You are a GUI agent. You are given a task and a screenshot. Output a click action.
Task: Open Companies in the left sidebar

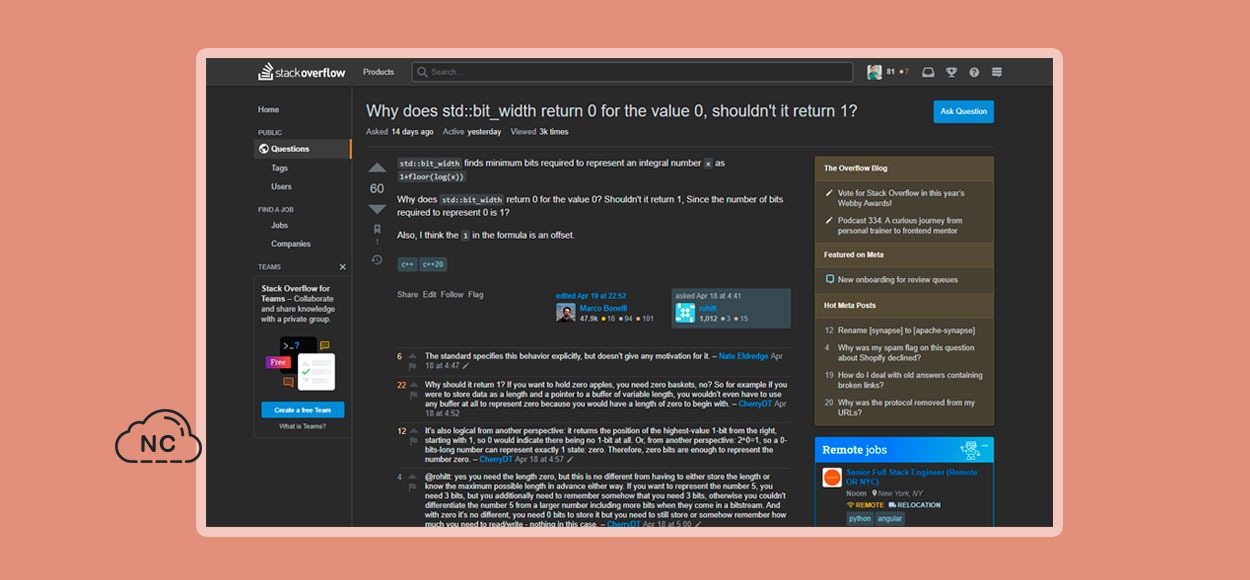[x=291, y=244]
